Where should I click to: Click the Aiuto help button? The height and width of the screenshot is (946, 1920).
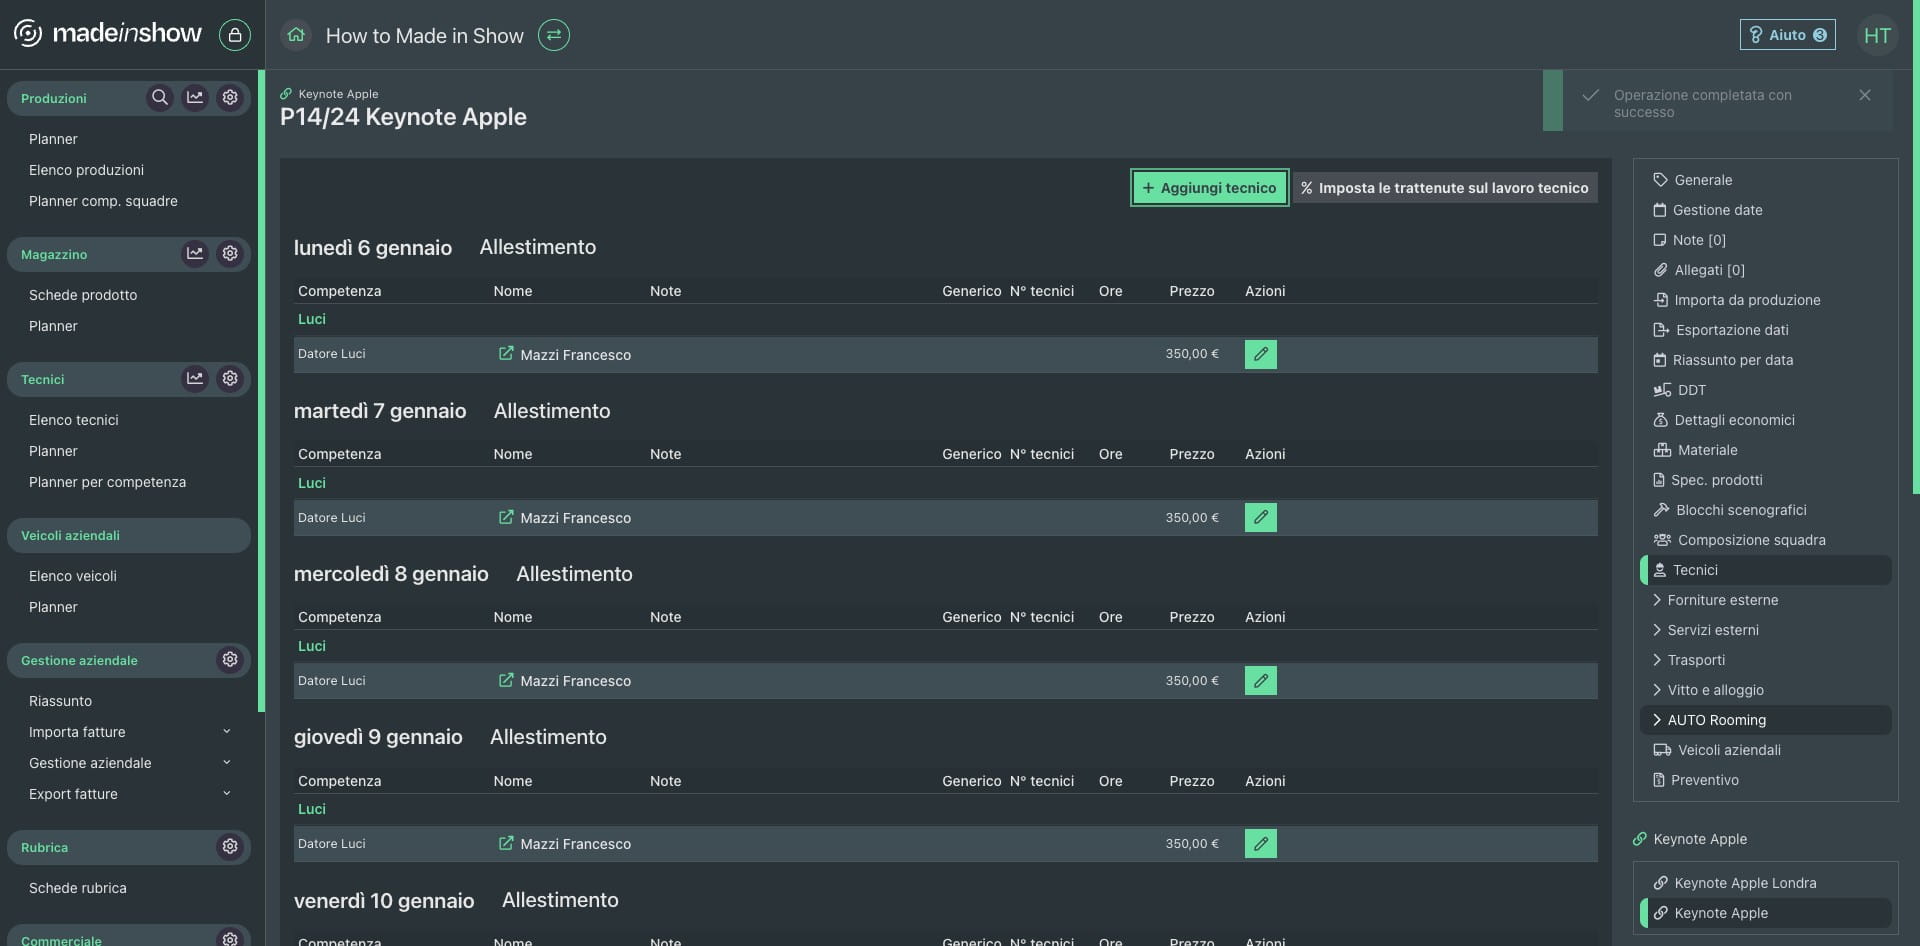point(1788,35)
